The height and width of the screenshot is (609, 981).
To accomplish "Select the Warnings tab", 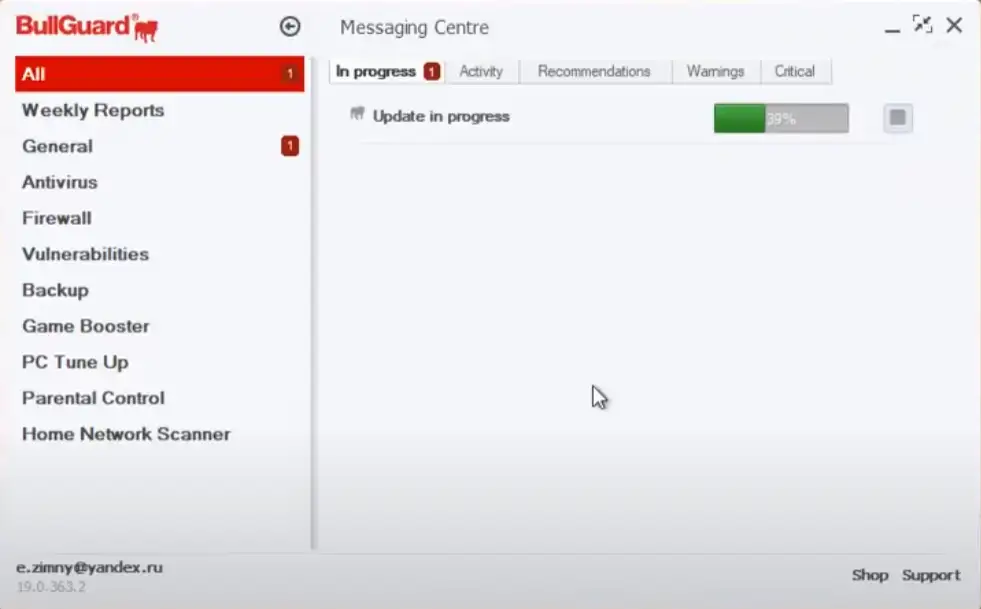I will 715,71.
